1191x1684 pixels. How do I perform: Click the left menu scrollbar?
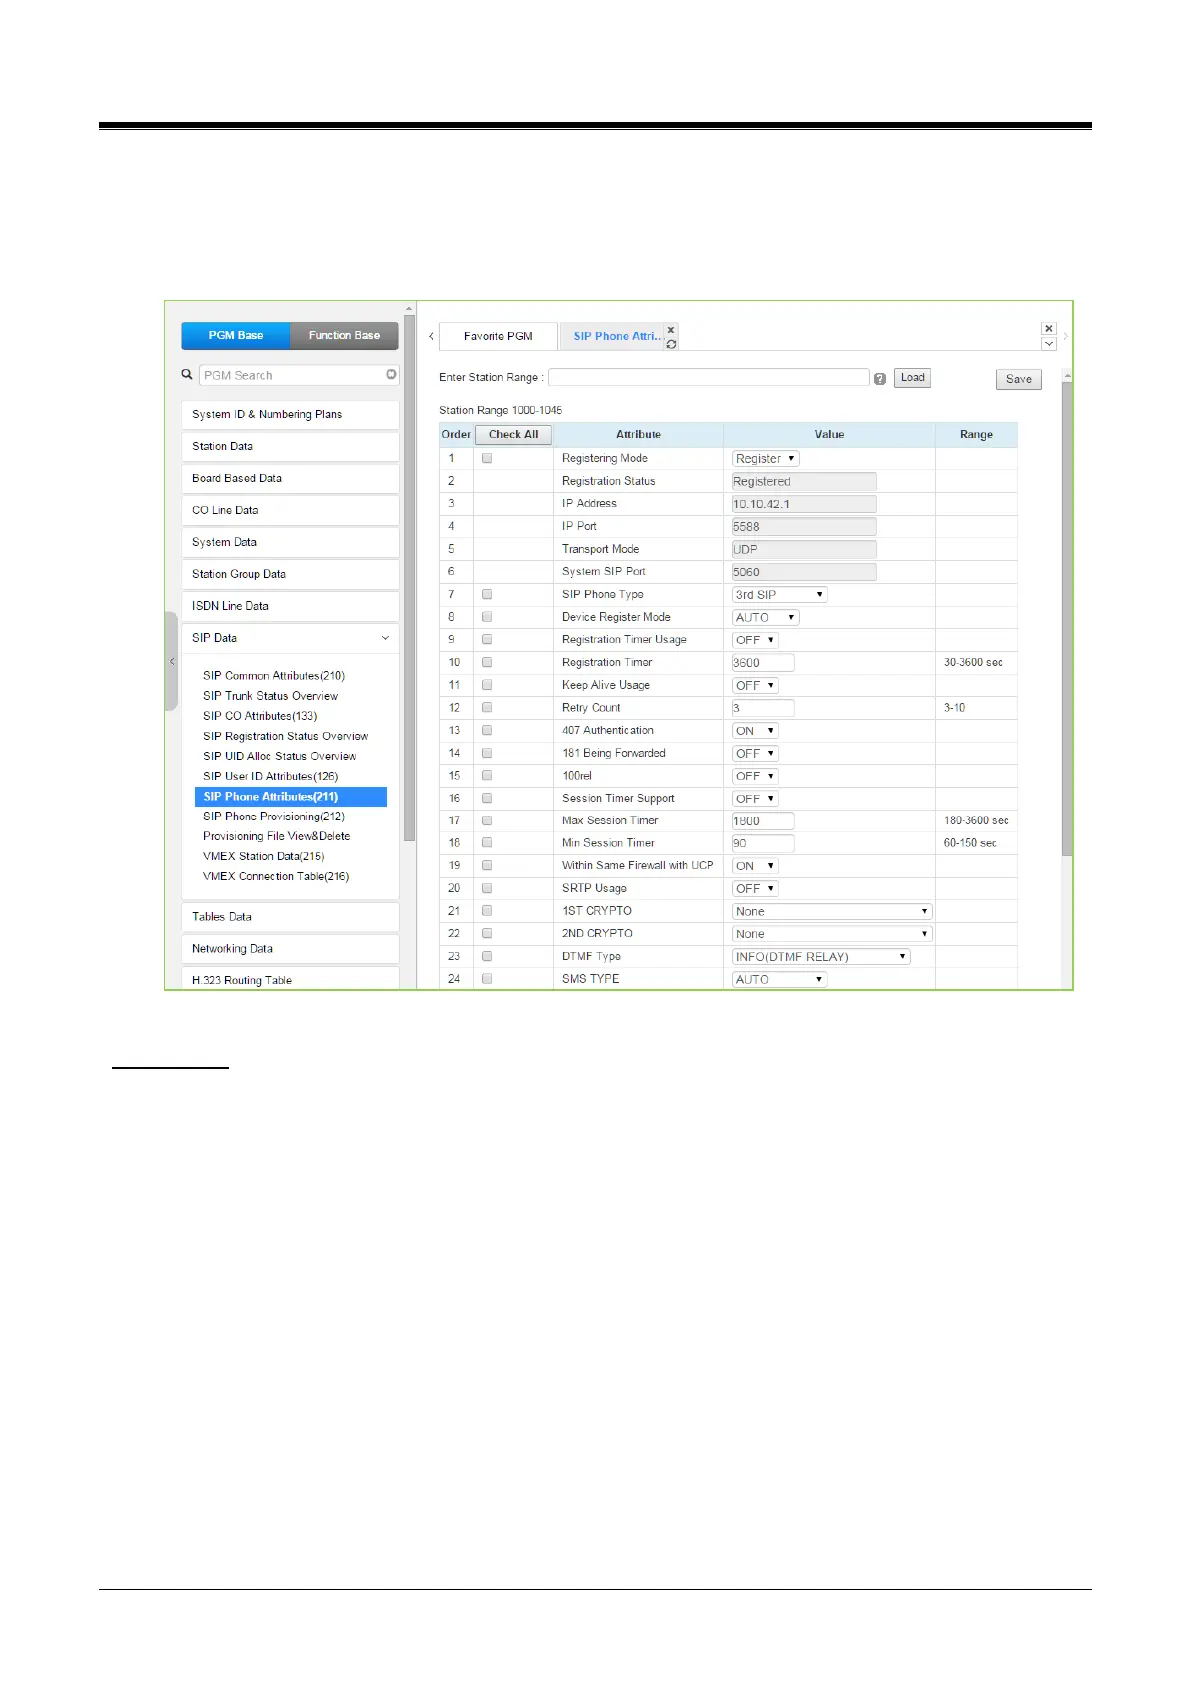pos(409,580)
